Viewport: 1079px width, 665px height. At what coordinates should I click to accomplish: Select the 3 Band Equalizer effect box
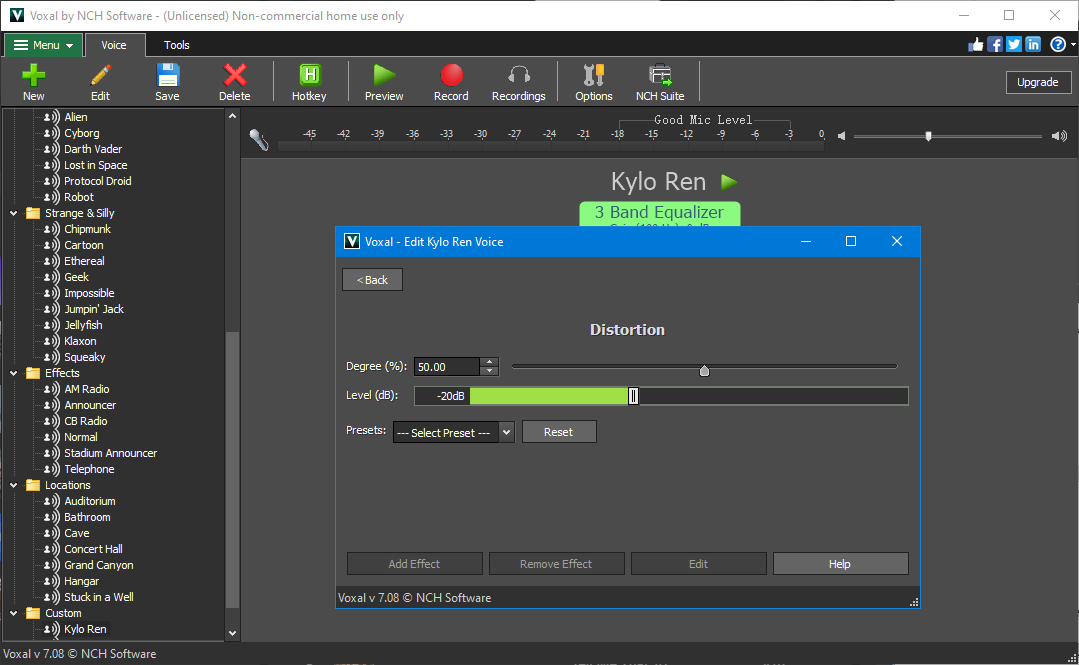[x=659, y=213]
